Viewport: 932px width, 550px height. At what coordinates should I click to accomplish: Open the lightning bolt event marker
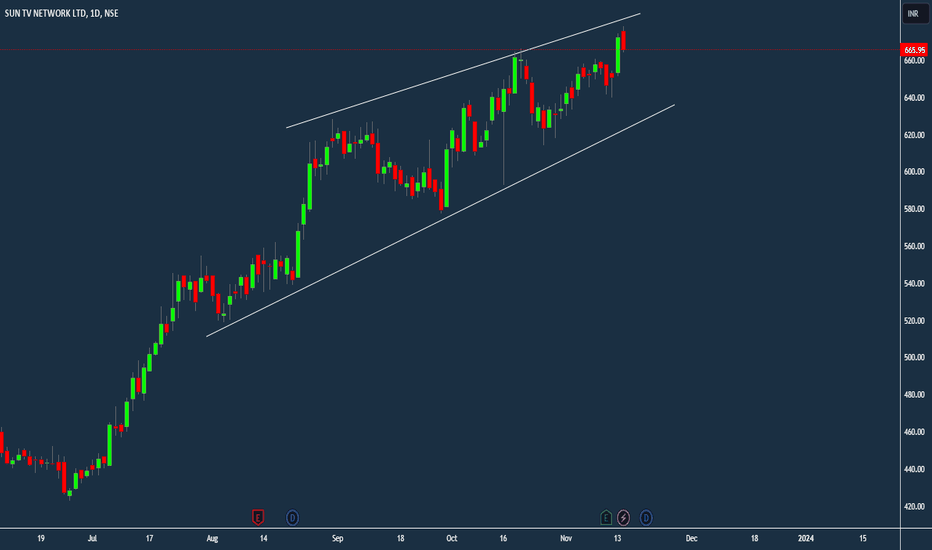point(623,518)
